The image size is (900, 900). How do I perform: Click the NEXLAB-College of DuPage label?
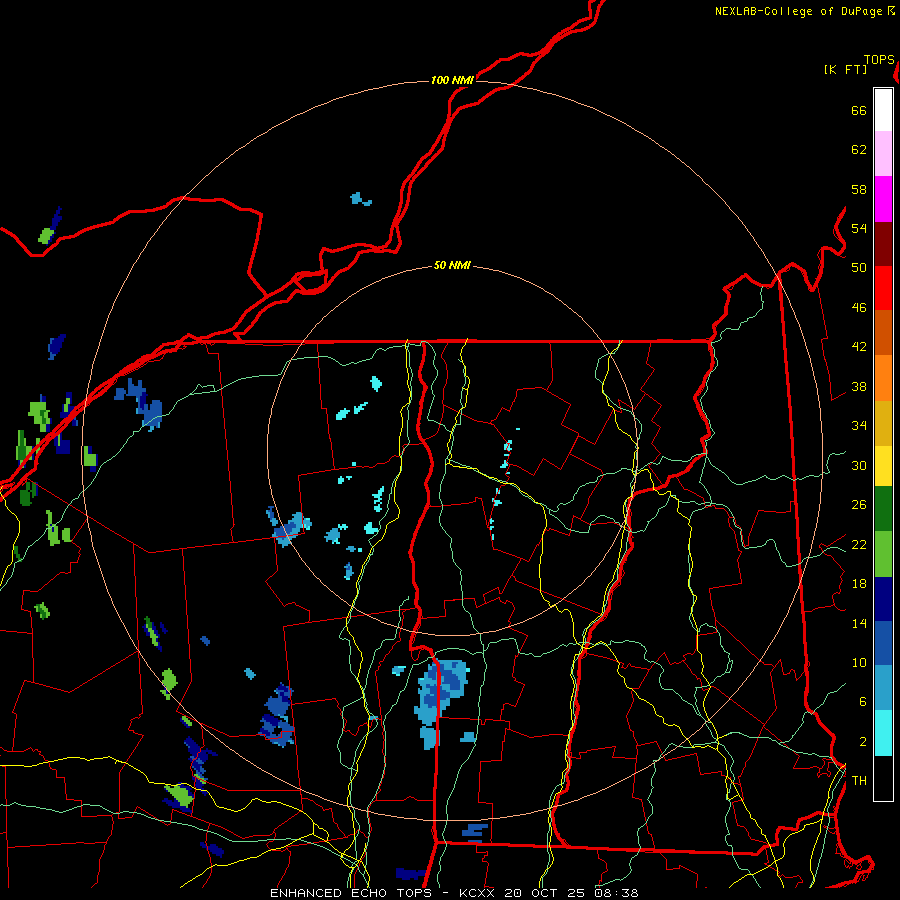click(798, 11)
